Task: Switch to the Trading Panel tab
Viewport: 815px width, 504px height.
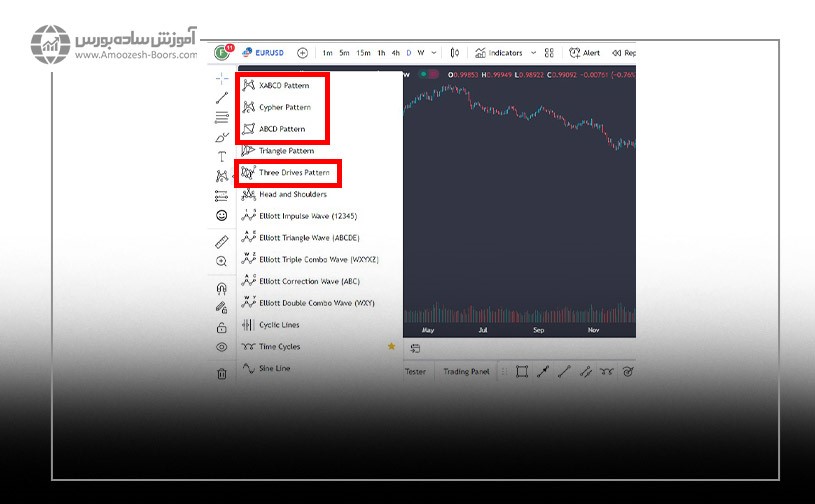Action: point(467,371)
